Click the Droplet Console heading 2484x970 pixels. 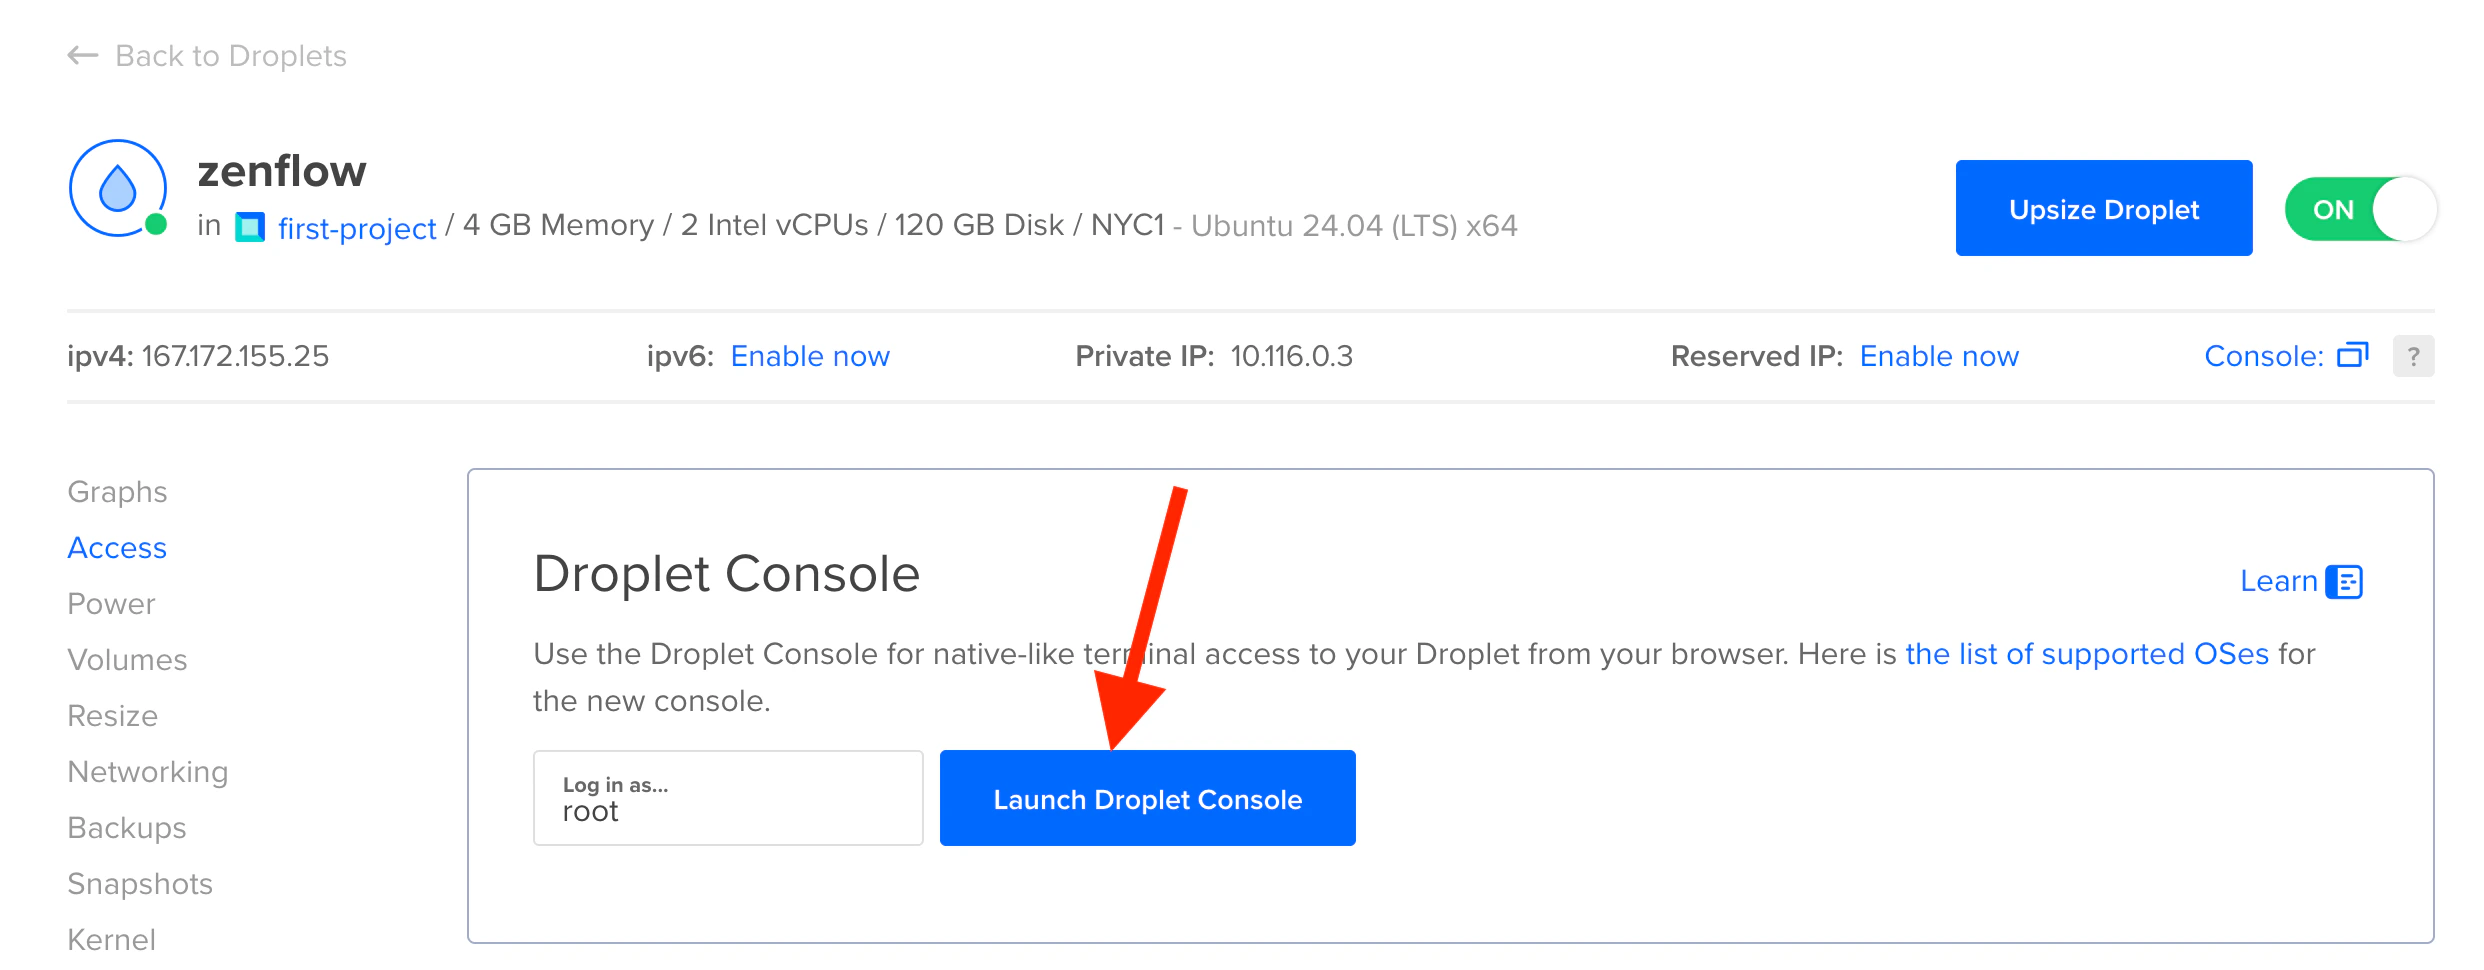(x=726, y=574)
